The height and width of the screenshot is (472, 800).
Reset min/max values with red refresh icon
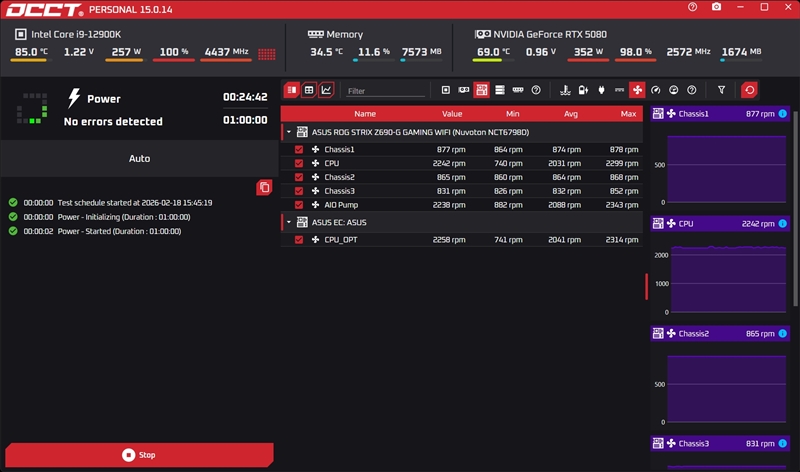tap(749, 90)
